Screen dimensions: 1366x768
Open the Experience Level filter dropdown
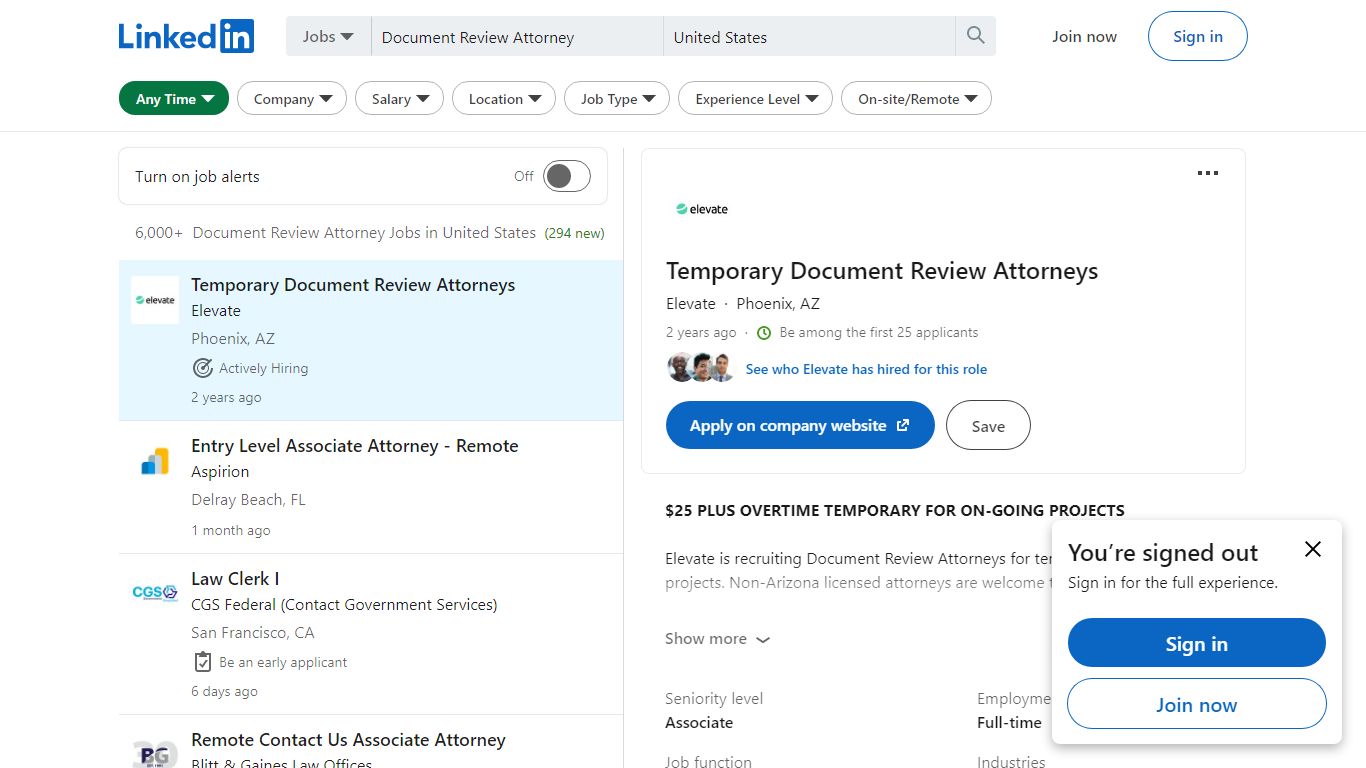pyautogui.click(x=755, y=98)
